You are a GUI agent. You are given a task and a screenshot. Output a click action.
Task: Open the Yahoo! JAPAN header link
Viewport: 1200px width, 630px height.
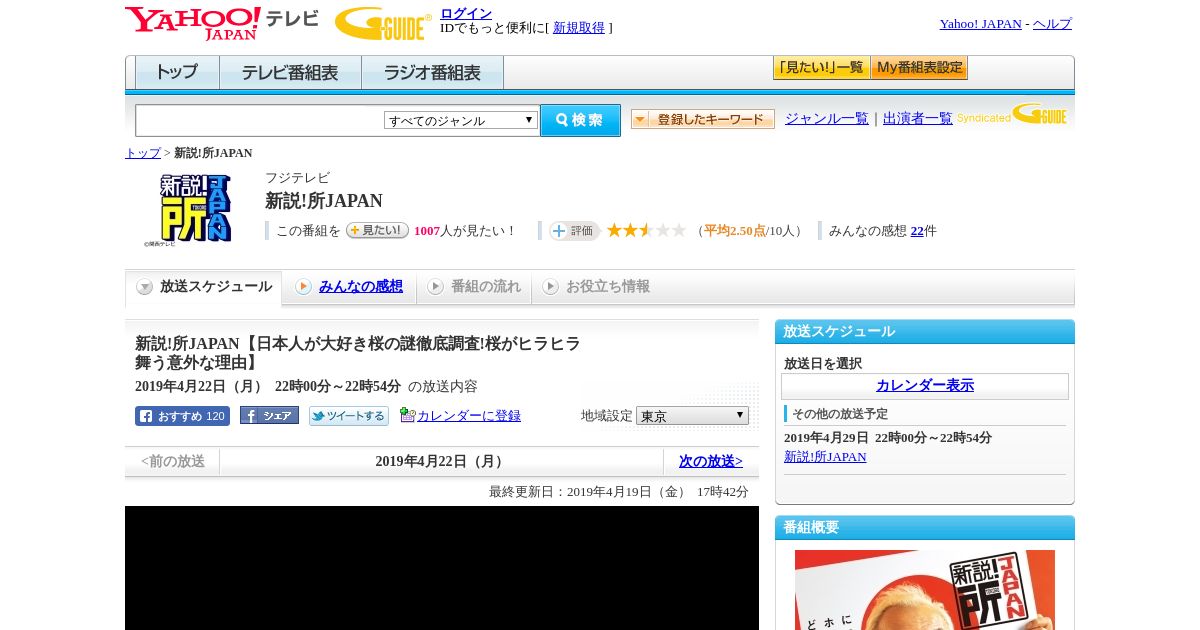980,24
